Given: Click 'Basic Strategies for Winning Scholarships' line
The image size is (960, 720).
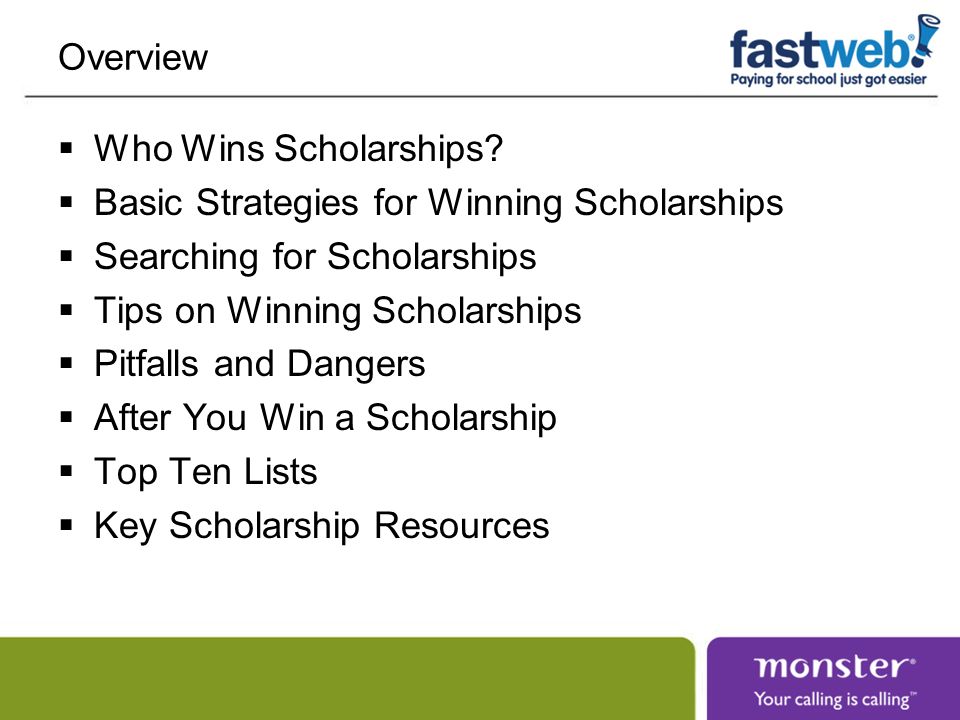Looking at the screenshot, I should (x=438, y=203).
